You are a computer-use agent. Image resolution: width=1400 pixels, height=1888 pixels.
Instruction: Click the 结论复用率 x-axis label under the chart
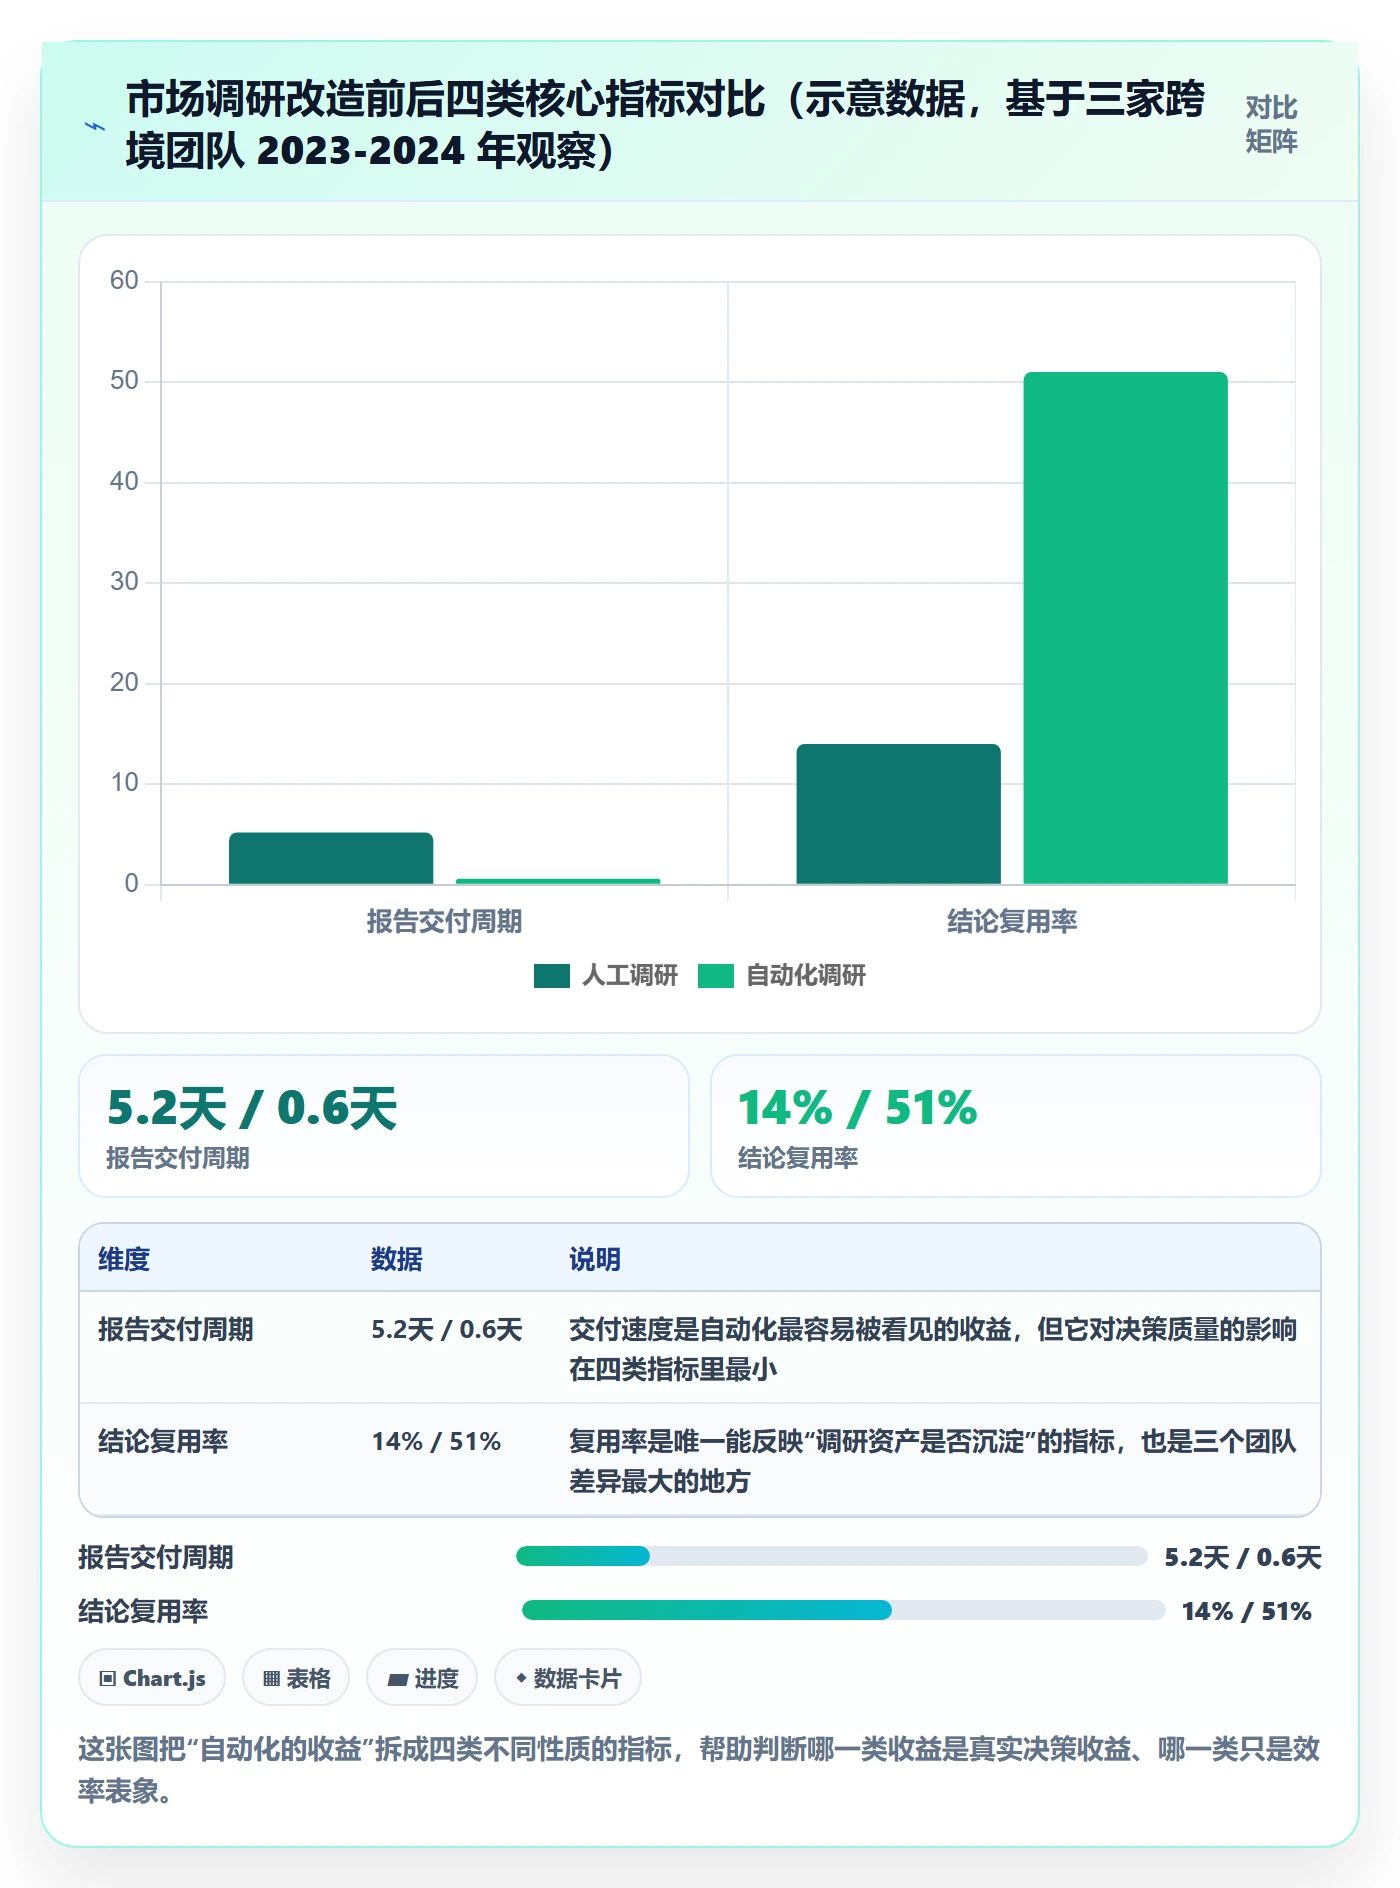pyautogui.click(x=1012, y=922)
